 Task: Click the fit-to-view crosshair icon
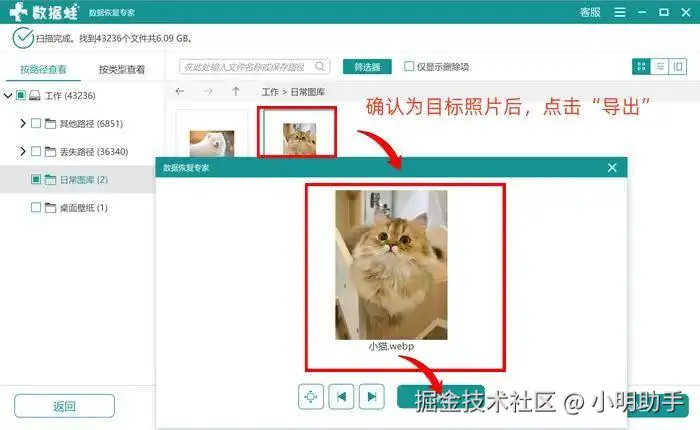tap(311, 397)
